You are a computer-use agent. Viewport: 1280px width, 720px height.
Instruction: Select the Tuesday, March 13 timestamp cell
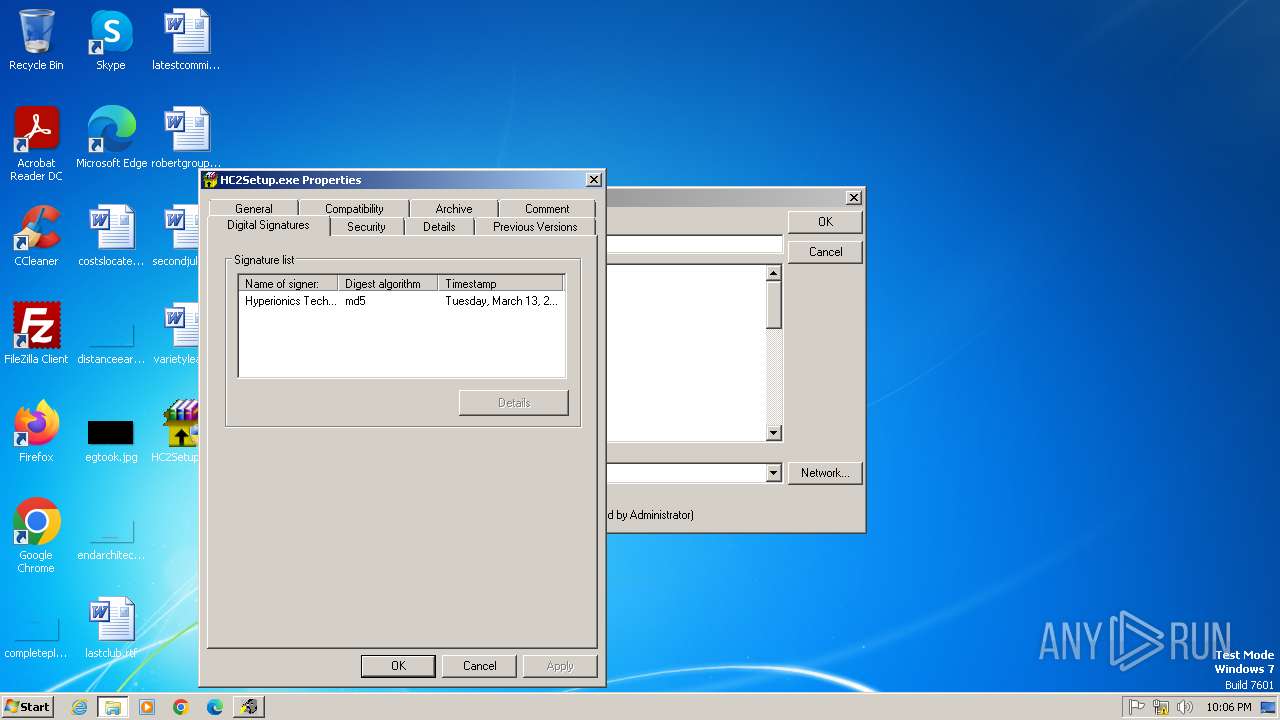coord(501,301)
